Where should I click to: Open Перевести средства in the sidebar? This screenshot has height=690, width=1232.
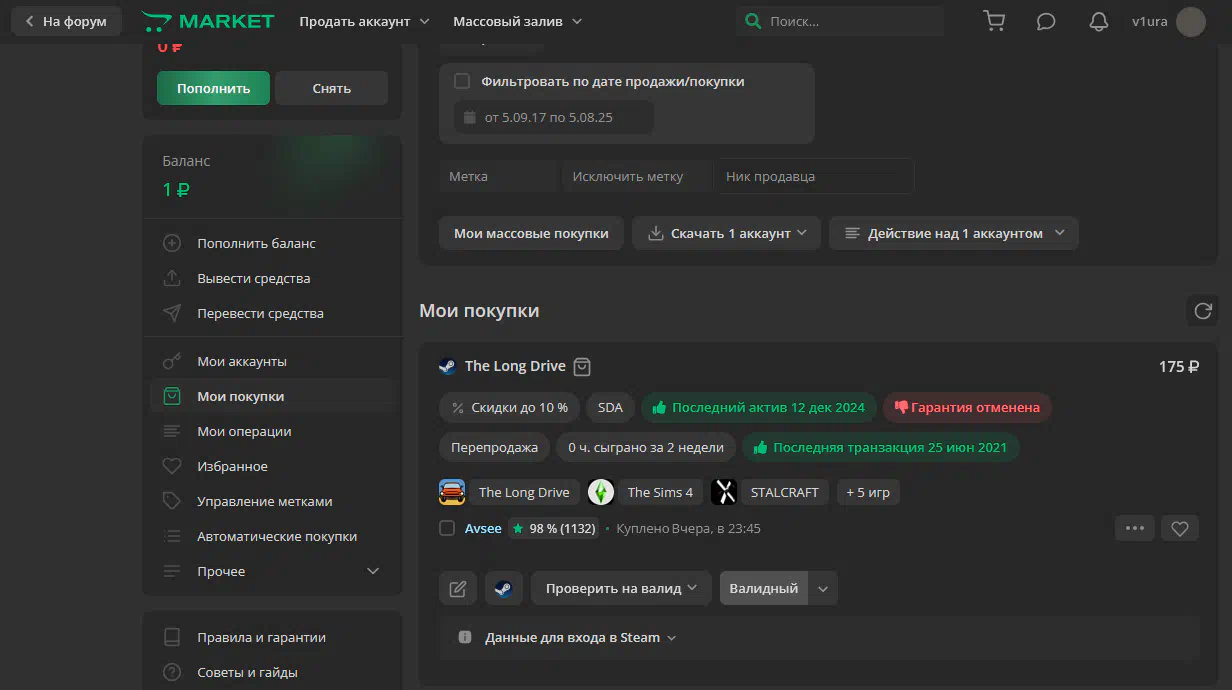click(272, 313)
